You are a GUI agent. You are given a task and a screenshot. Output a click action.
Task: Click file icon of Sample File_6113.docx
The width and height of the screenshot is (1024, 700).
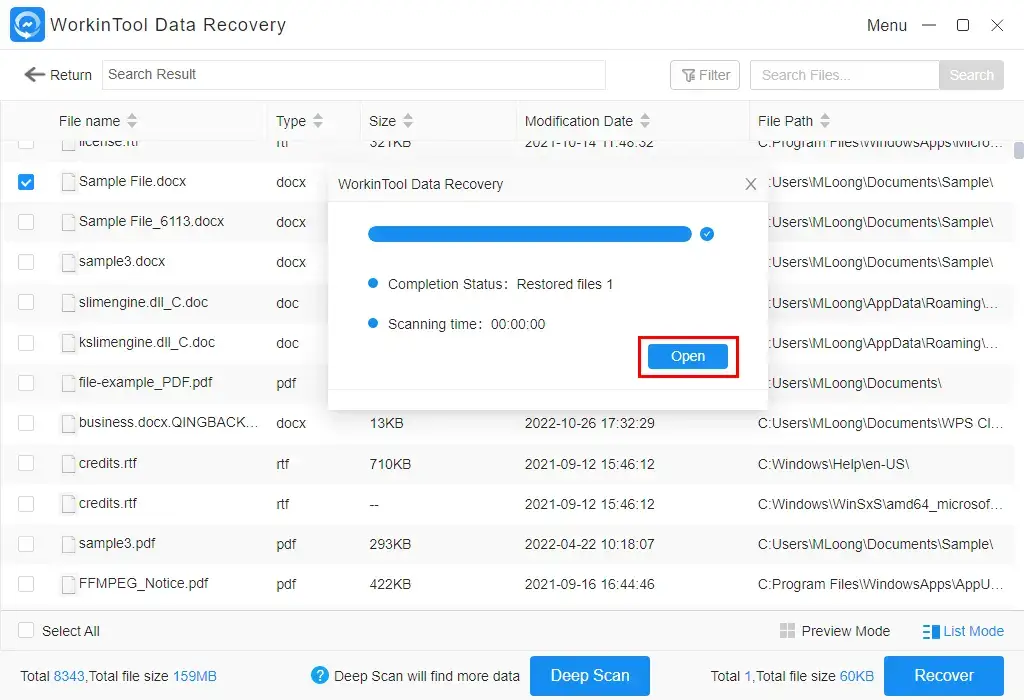pyautogui.click(x=68, y=222)
